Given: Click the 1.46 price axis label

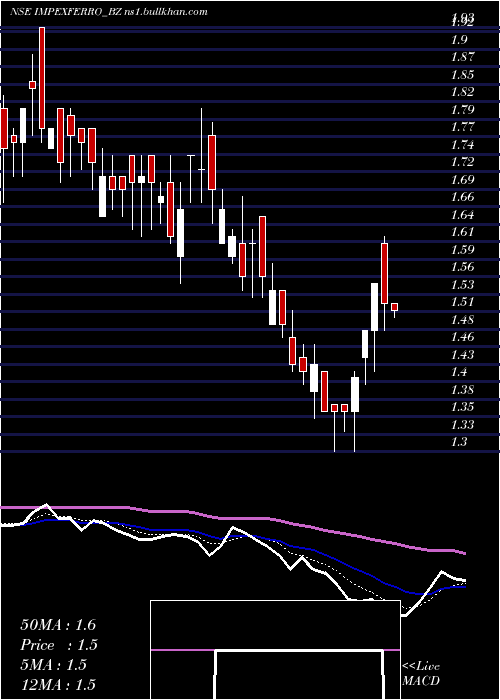Looking at the screenshot, I should tap(463, 338).
